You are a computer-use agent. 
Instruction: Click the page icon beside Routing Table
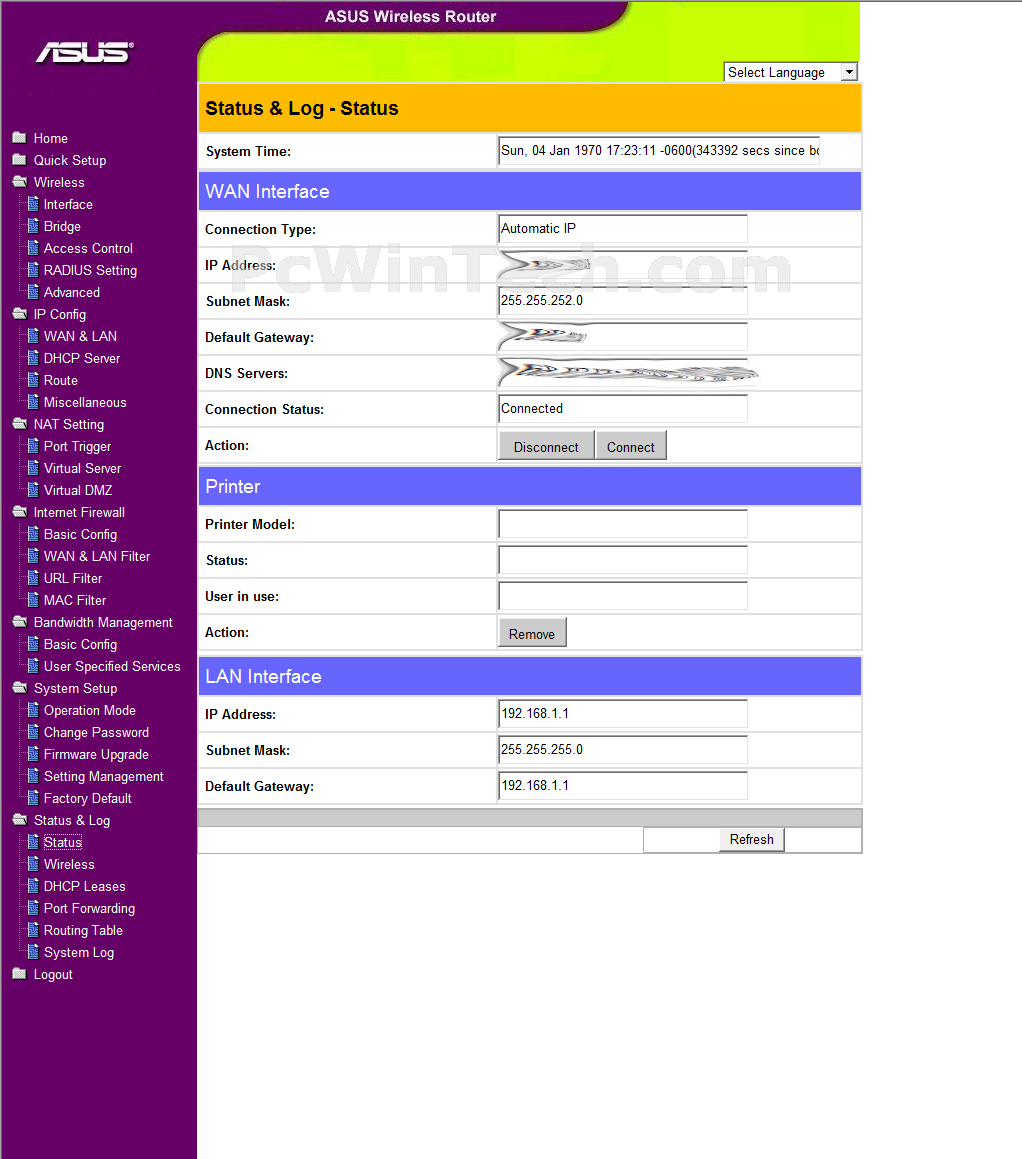(x=33, y=930)
